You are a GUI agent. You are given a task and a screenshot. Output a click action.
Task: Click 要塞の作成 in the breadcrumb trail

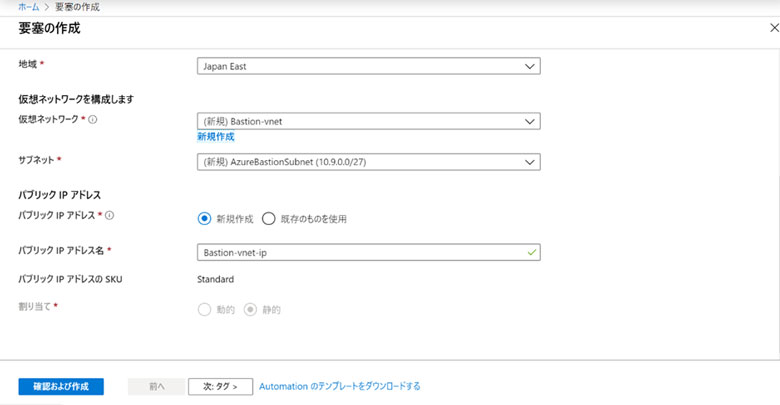click(78, 7)
